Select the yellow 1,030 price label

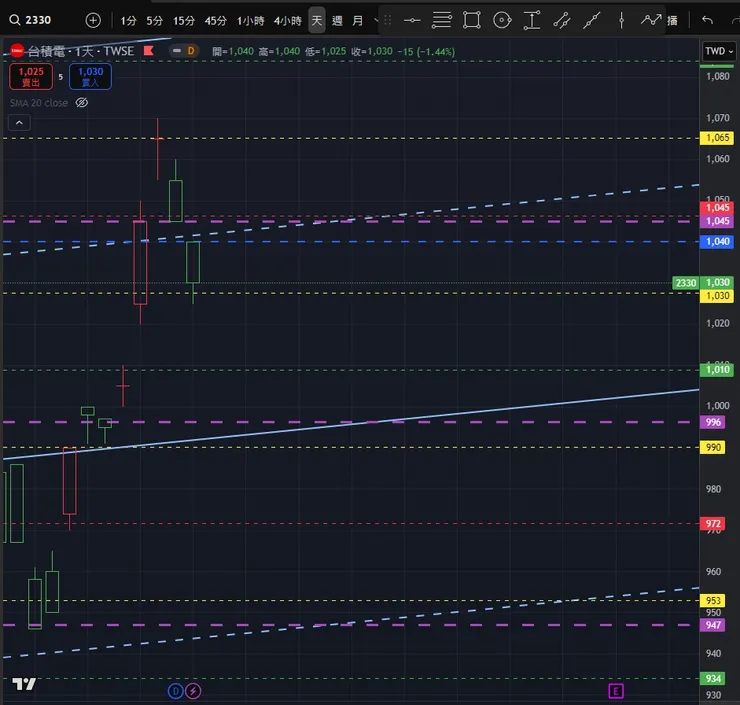[x=717, y=296]
